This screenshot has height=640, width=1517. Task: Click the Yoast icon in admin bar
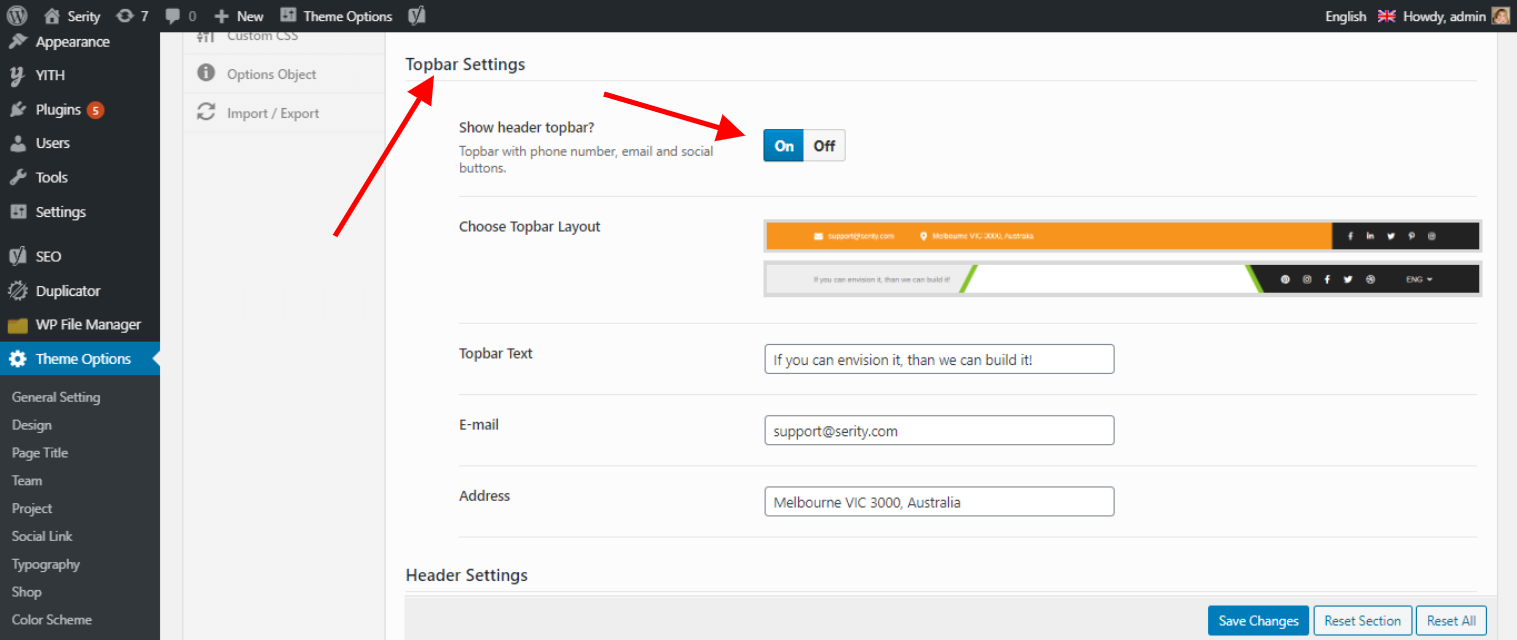coord(415,16)
